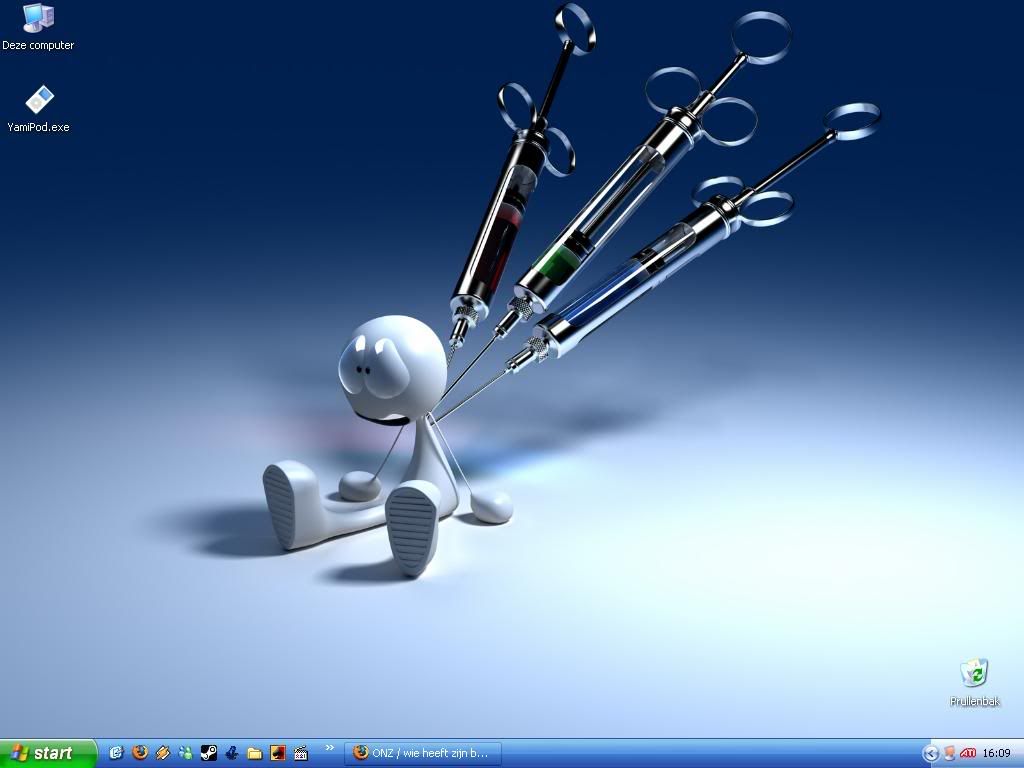The image size is (1024, 768).
Task: Switch to the ONZ Firefox taskbar window
Action: 423,753
